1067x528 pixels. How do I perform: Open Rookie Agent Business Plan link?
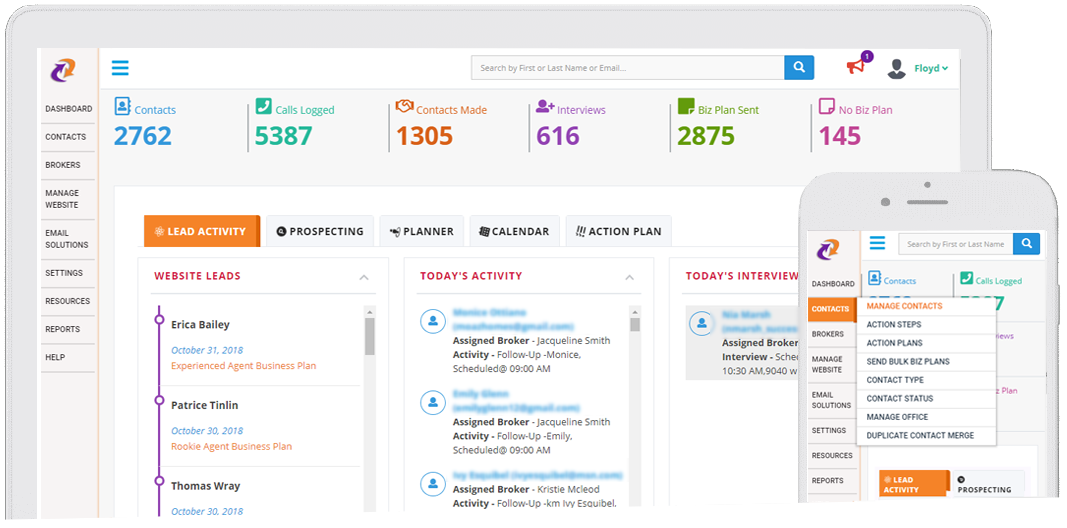click(x=231, y=446)
